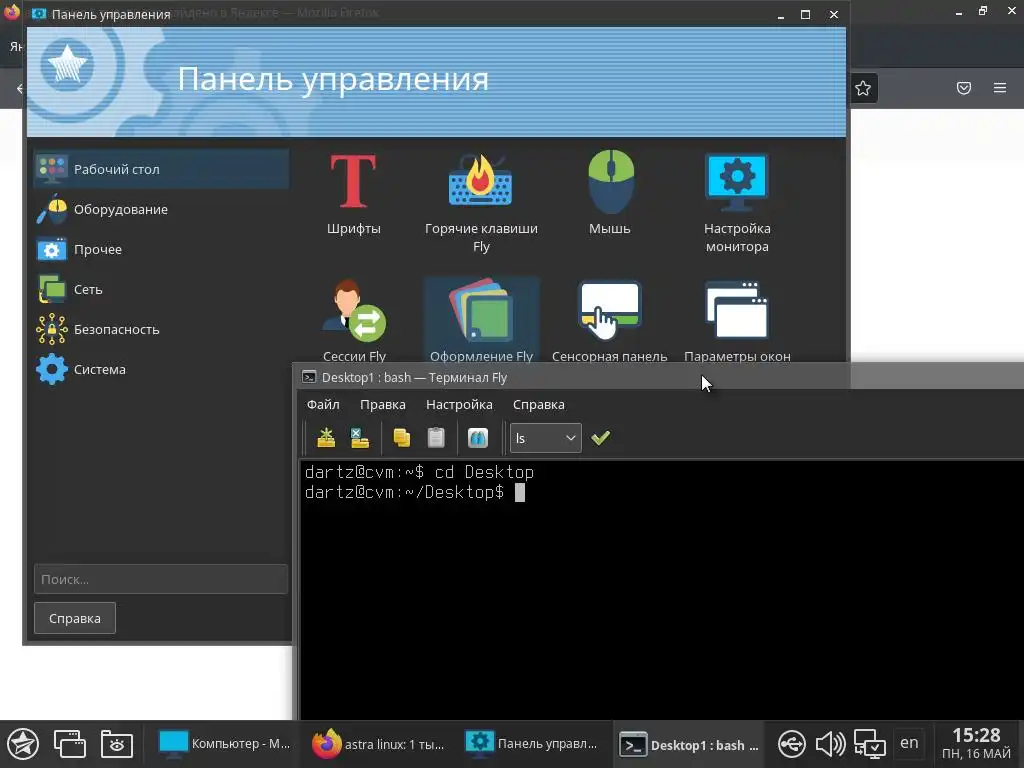Open the Справка menu in terminal
This screenshot has height=768, width=1024.
pyautogui.click(x=539, y=404)
